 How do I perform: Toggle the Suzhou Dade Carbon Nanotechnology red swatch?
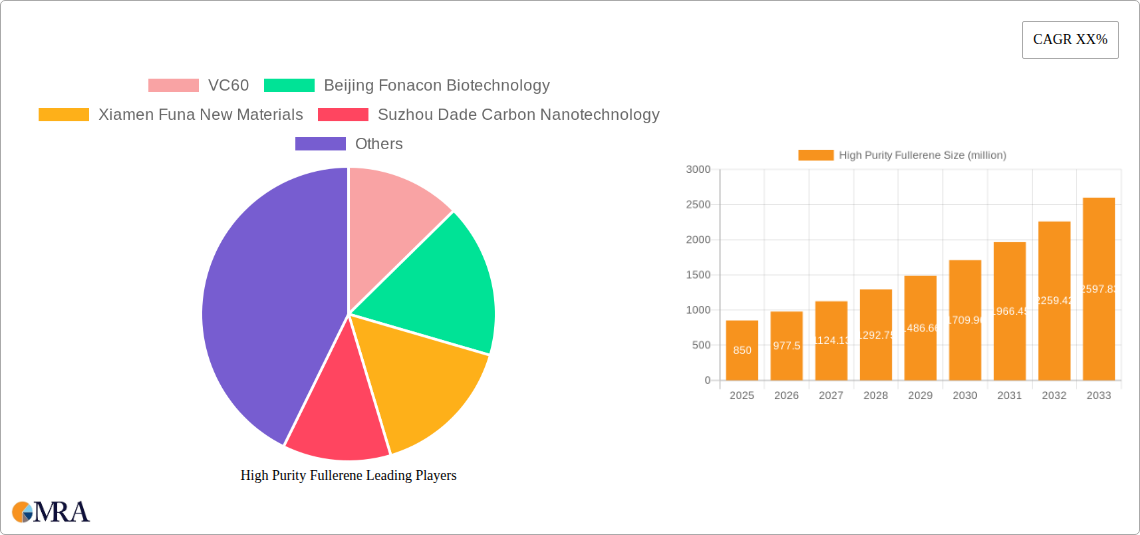coord(343,115)
